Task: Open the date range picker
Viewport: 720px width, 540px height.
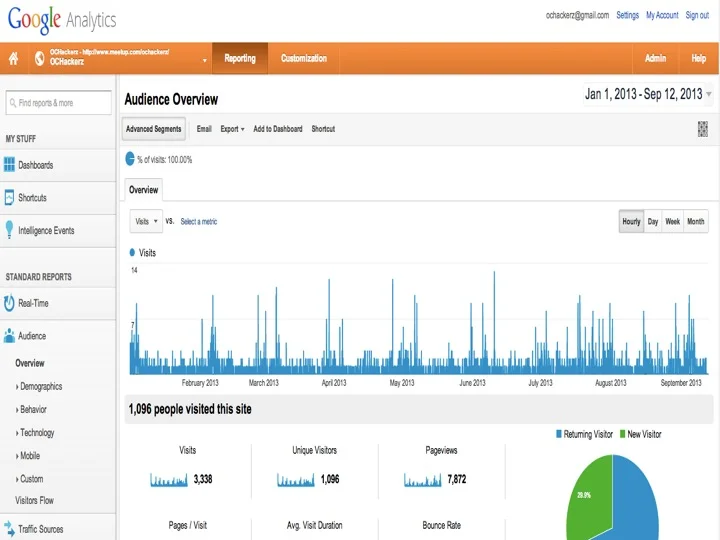Action: 648,94
